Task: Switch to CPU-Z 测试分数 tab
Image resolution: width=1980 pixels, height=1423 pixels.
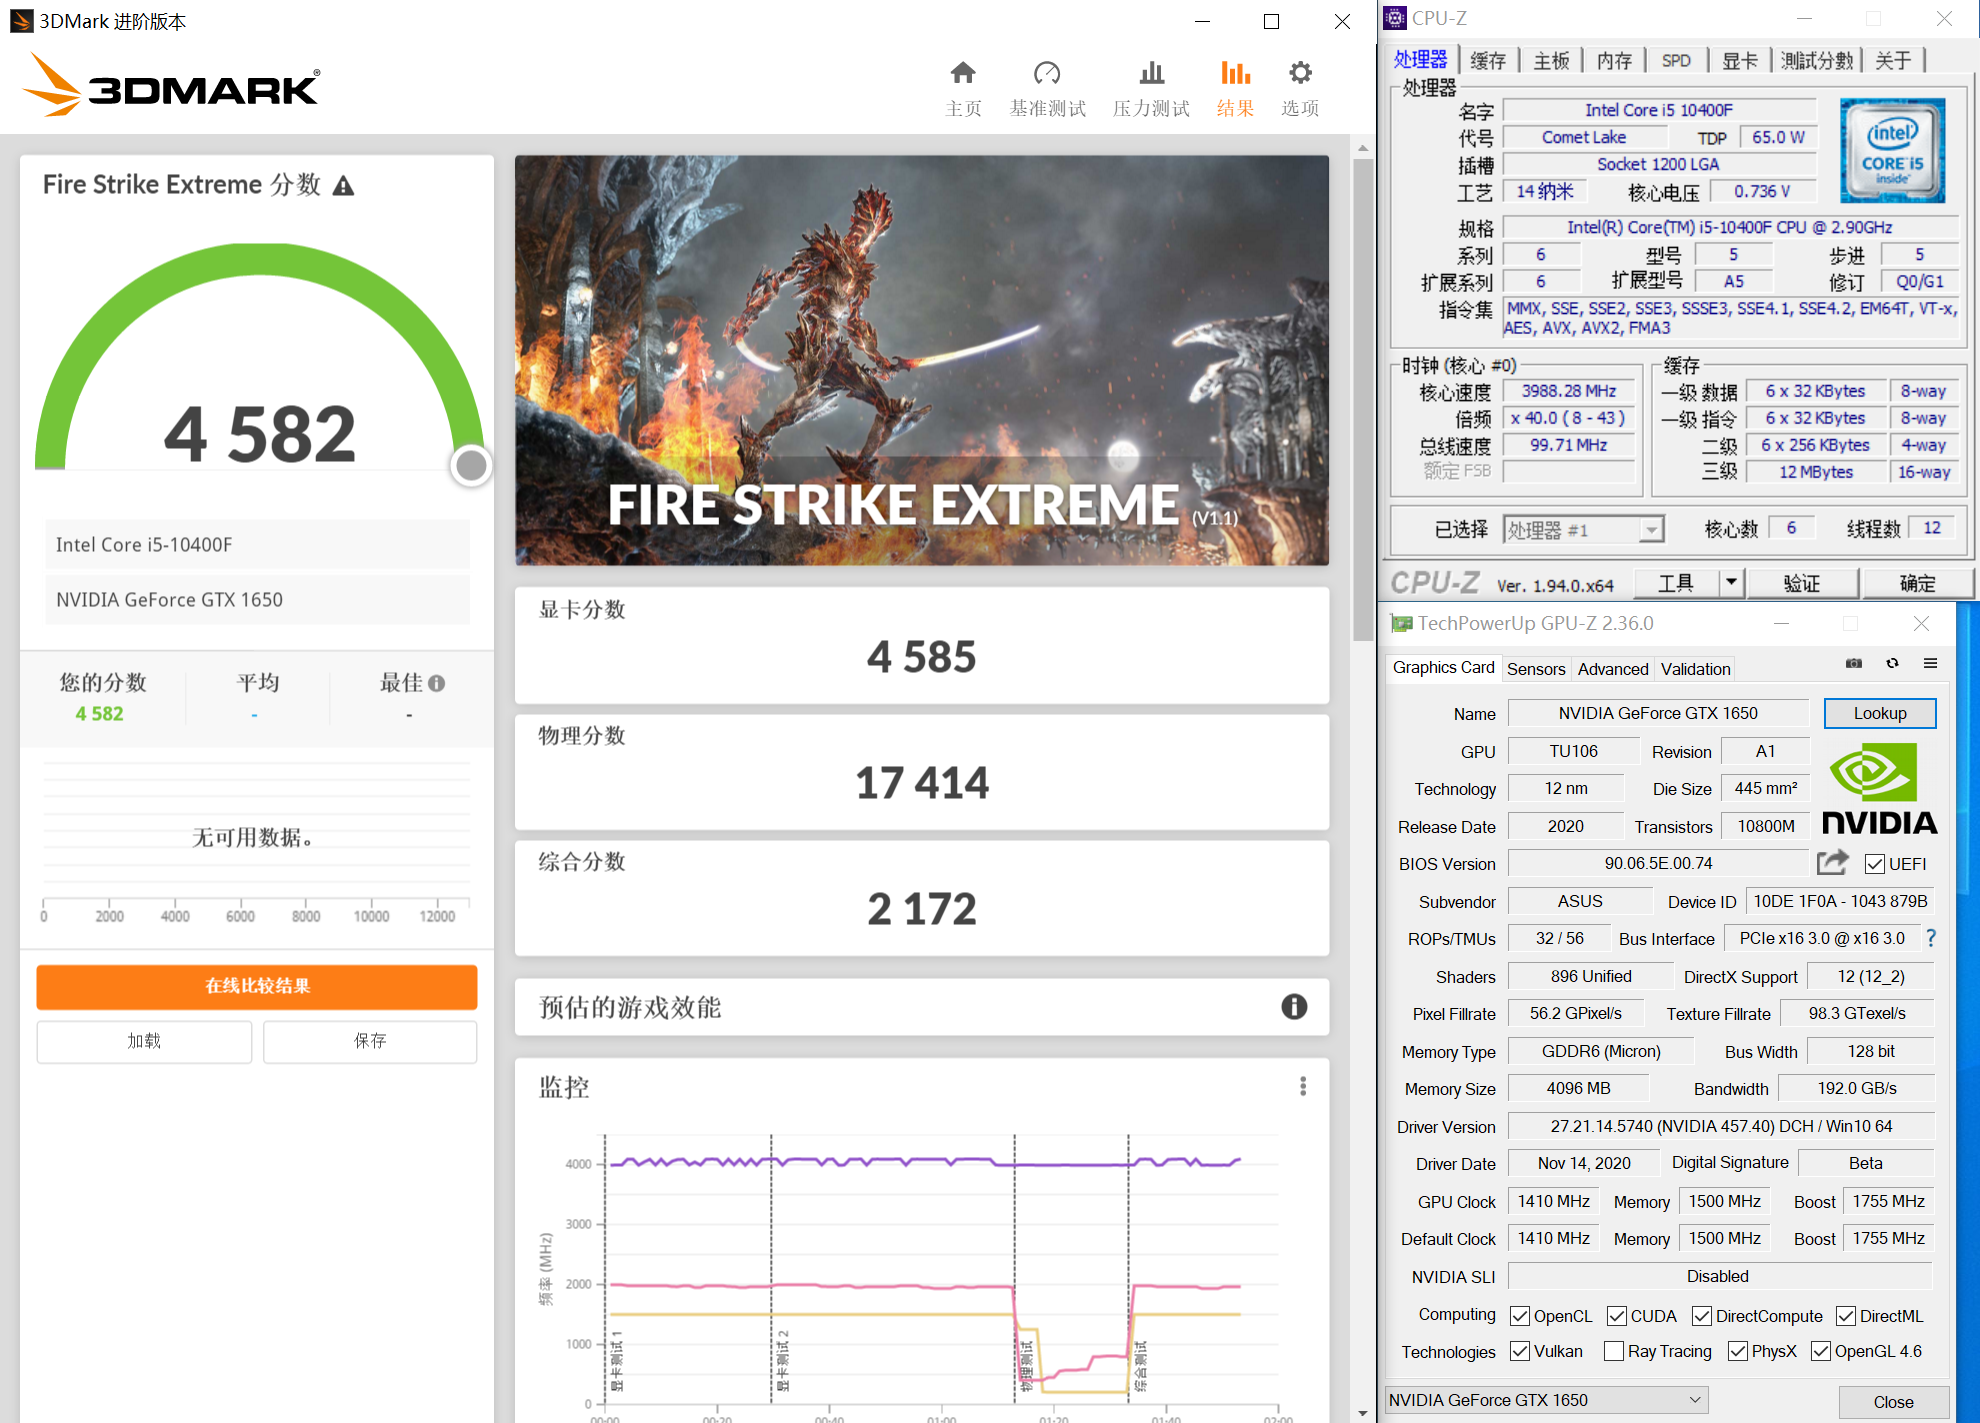Action: [1817, 61]
